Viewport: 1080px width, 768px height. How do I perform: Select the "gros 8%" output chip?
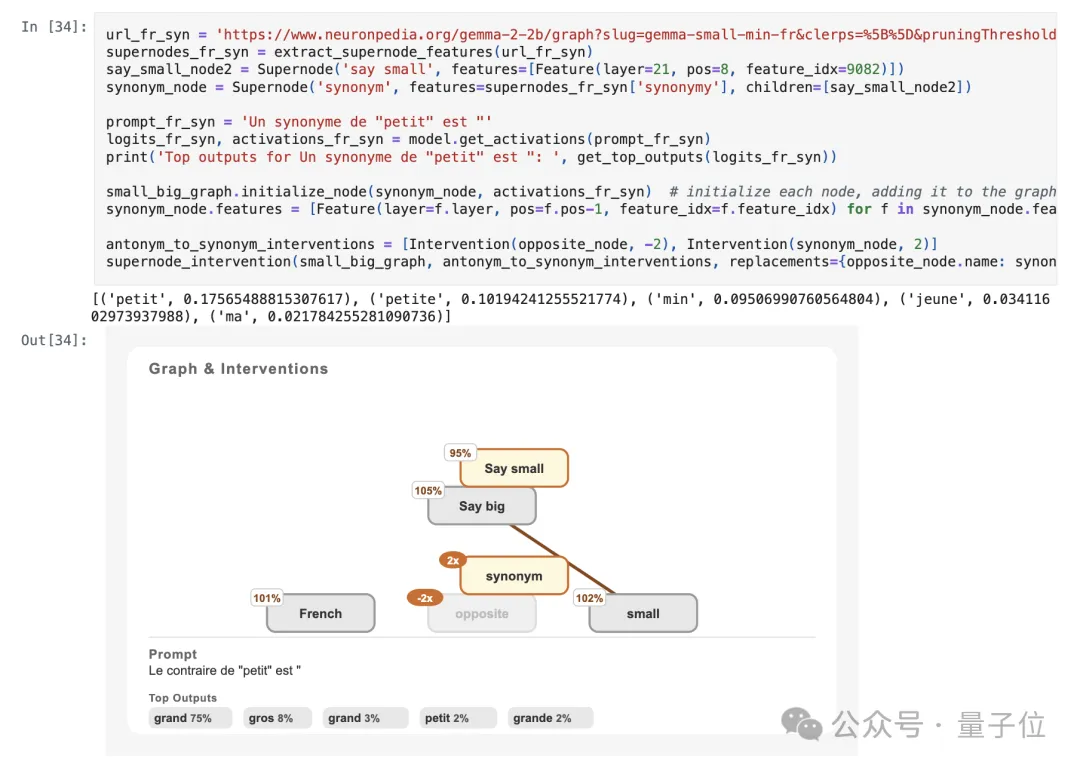(x=277, y=718)
